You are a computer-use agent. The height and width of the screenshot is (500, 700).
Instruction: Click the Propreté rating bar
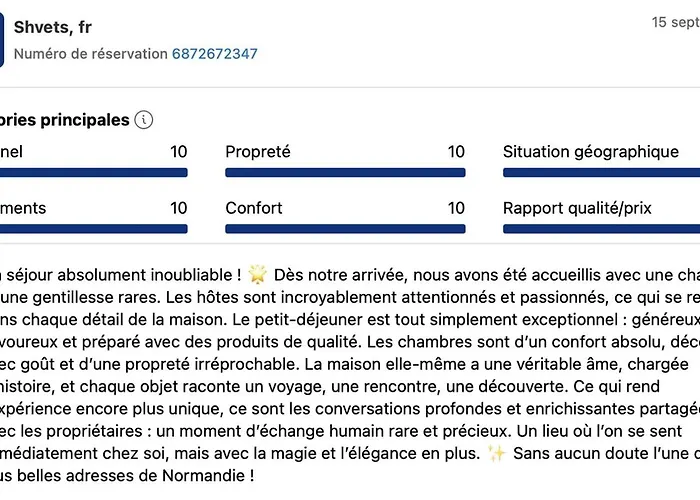[345, 172]
